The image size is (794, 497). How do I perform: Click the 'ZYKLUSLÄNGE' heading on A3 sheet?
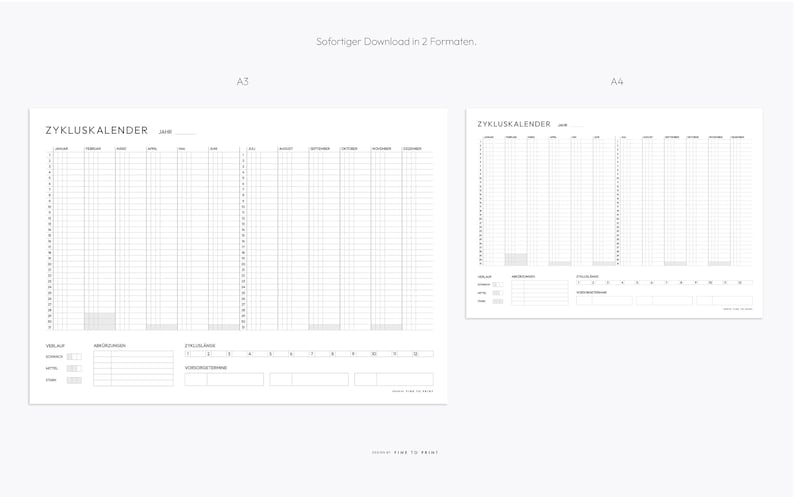(200, 346)
